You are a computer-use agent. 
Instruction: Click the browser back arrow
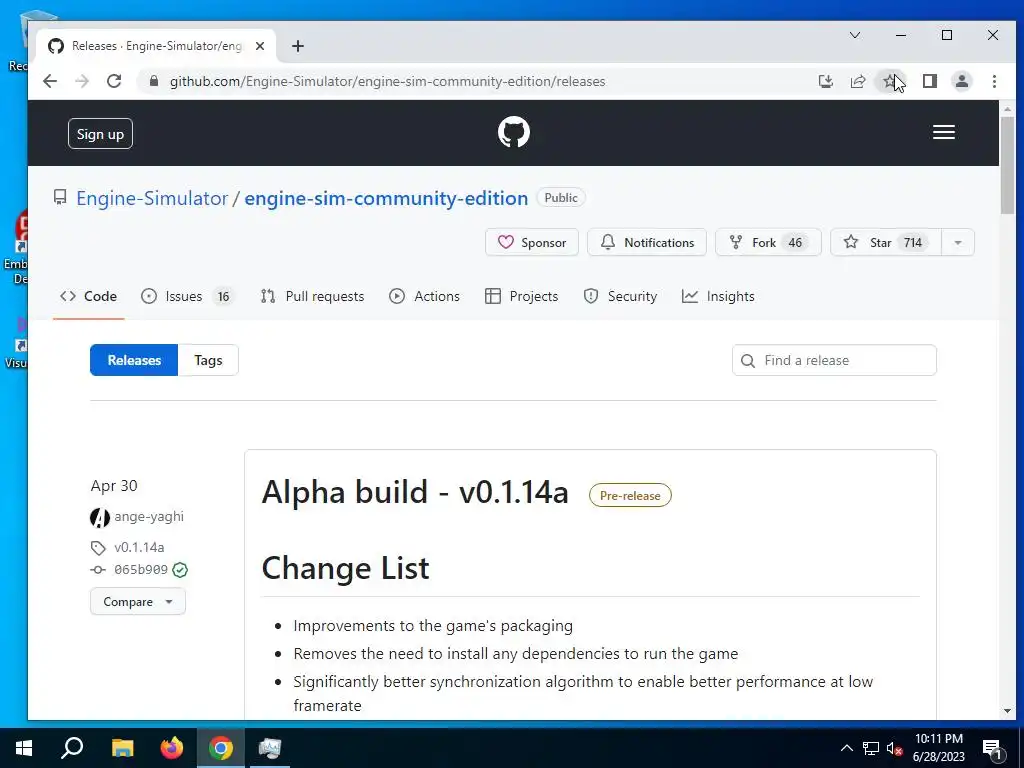[x=50, y=81]
